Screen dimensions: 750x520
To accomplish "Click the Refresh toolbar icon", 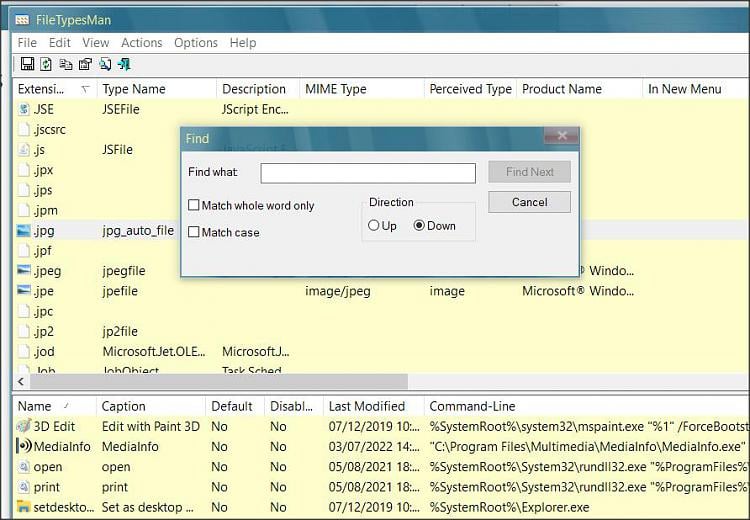I will (46, 65).
